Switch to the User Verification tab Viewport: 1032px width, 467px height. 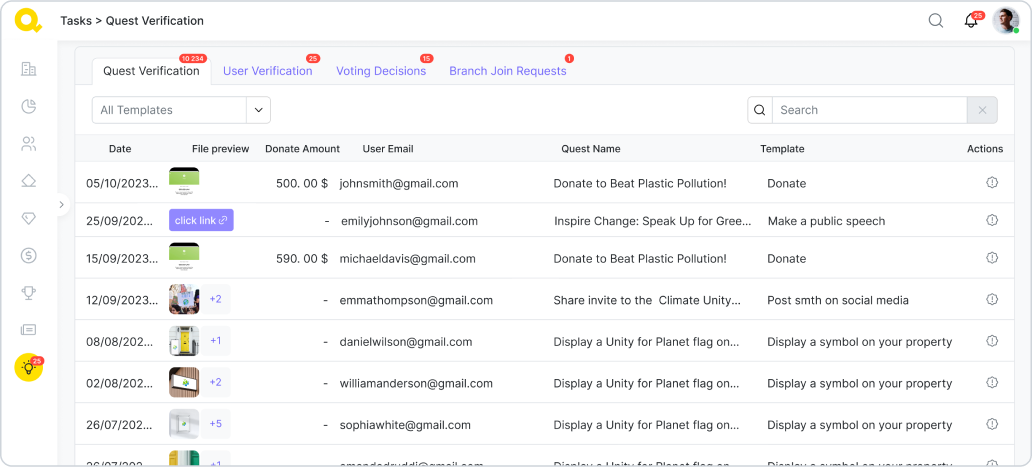tap(267, 71)
